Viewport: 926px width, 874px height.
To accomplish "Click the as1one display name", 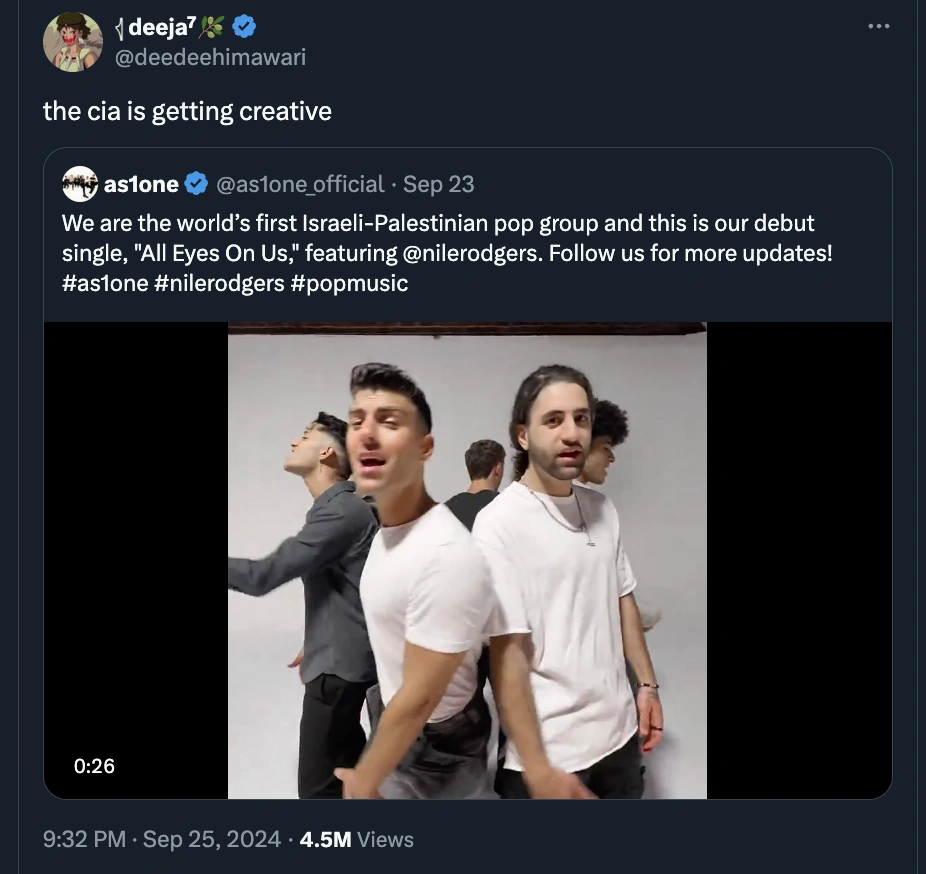I will point(141,184).
